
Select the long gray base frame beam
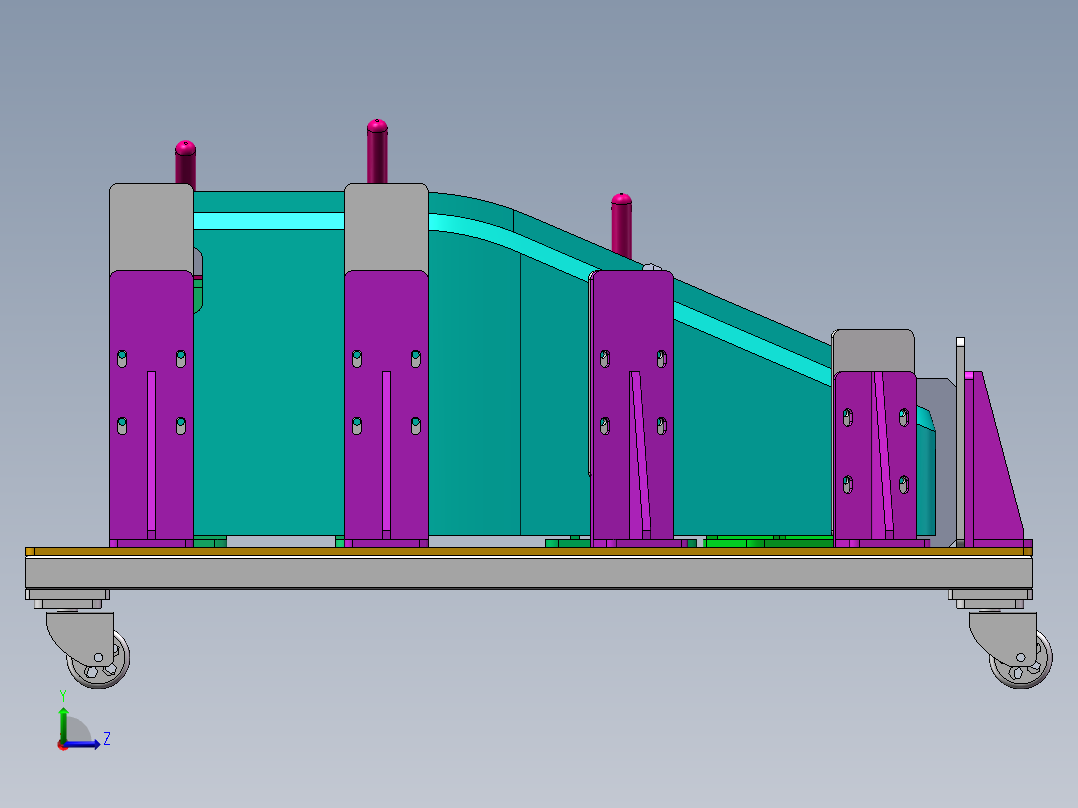[x=529, y=572]
